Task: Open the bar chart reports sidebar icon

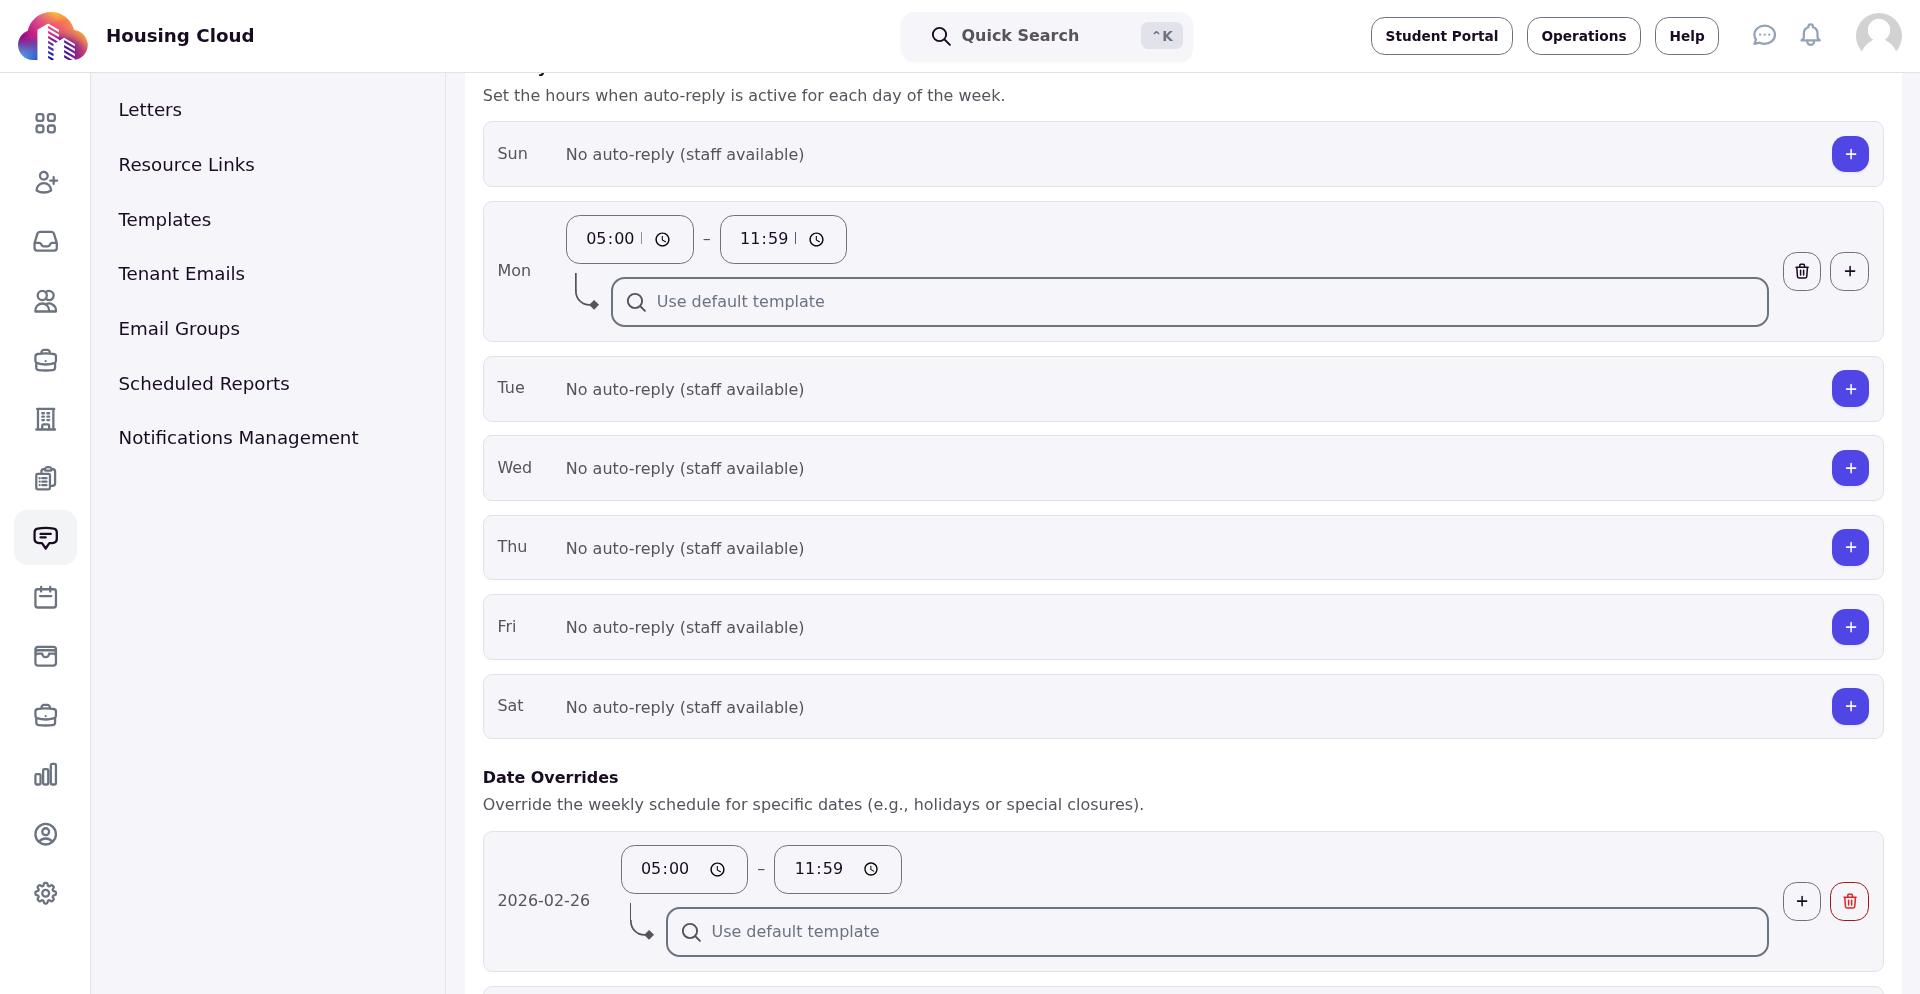Action: 45,775
